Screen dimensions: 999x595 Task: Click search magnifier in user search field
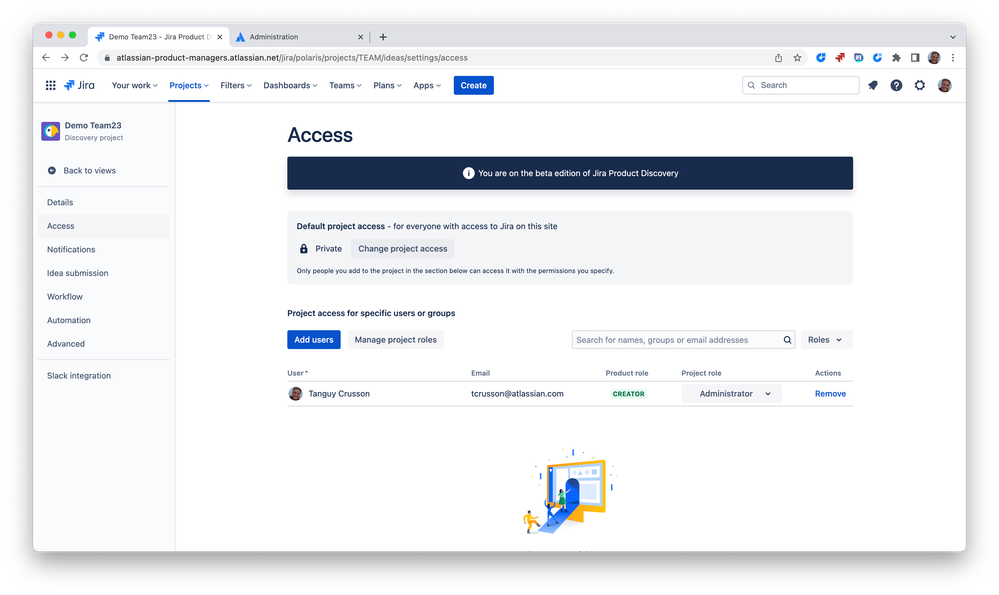coord(787,340)
